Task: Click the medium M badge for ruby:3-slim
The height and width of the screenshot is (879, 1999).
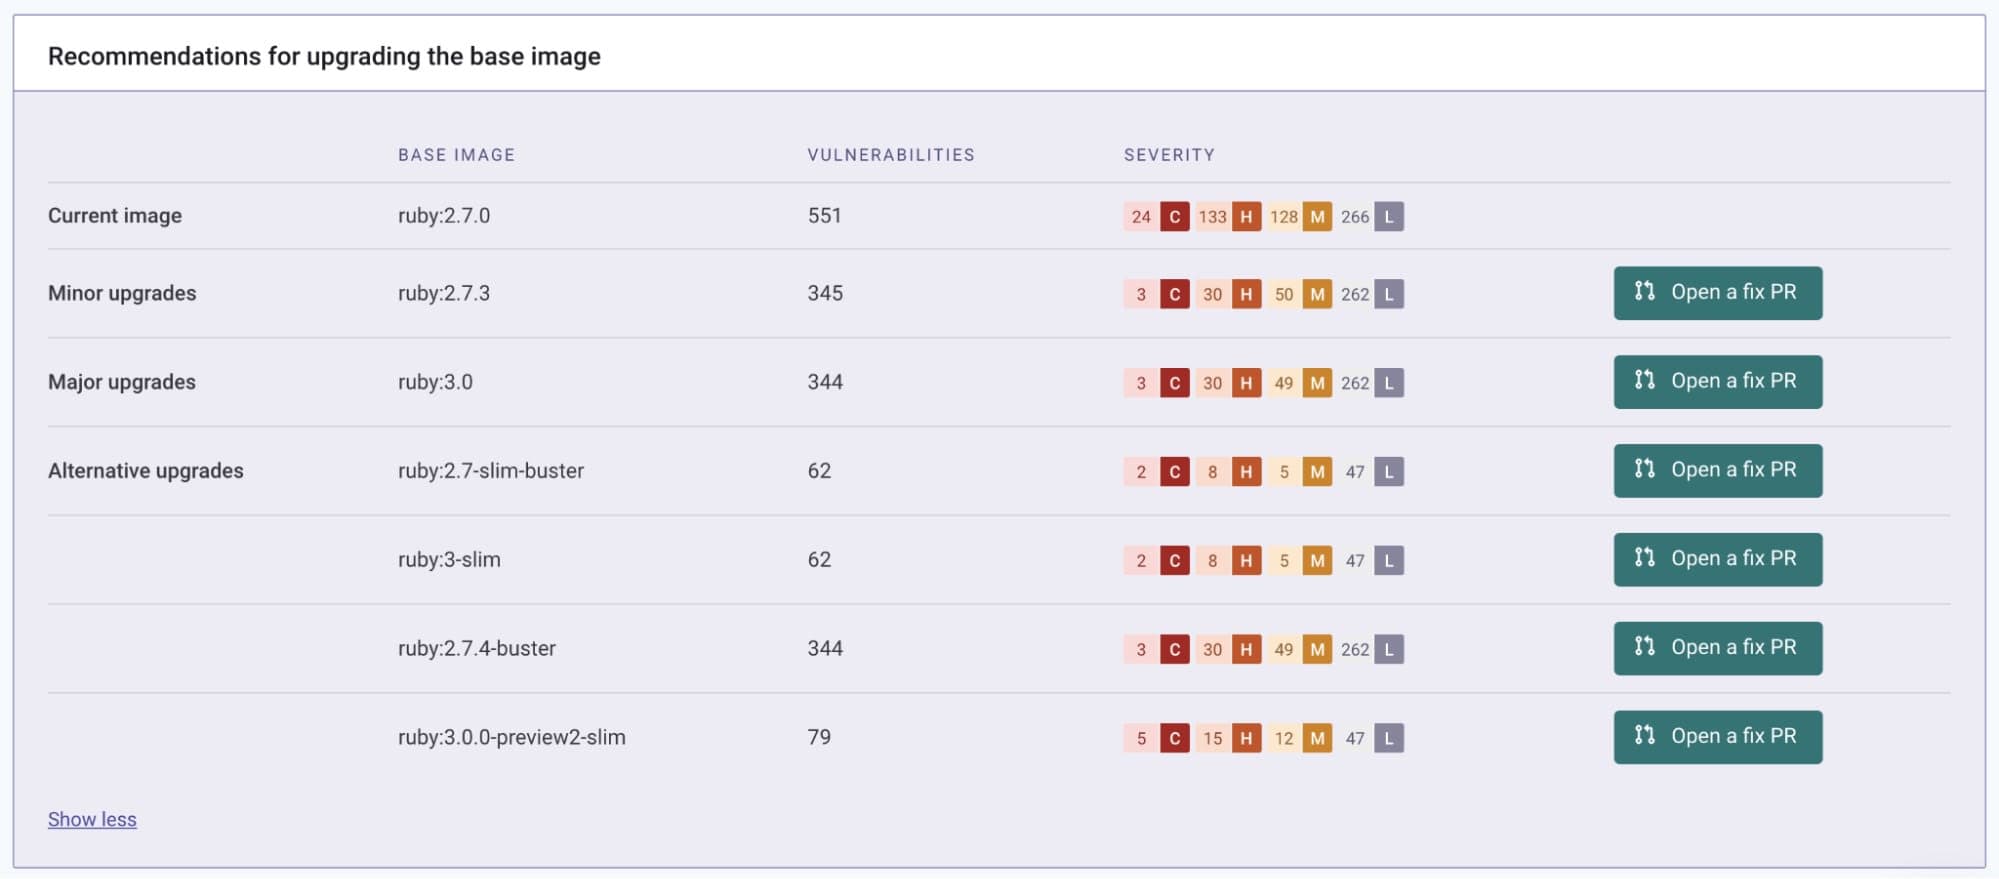Action: pyautogui.click(x=1318, y=561)
